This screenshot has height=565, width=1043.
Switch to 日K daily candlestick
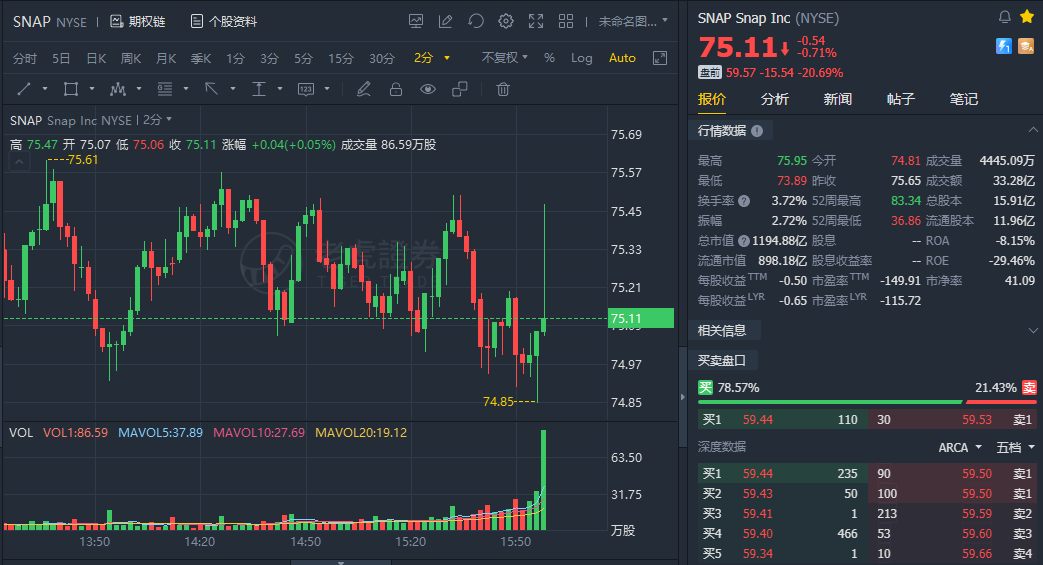[x=96, y=59]
